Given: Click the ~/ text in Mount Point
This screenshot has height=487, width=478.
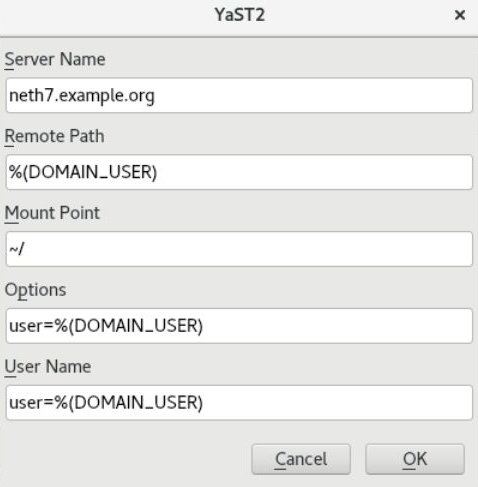Looking at the screenshot, I should click(17, 249).
